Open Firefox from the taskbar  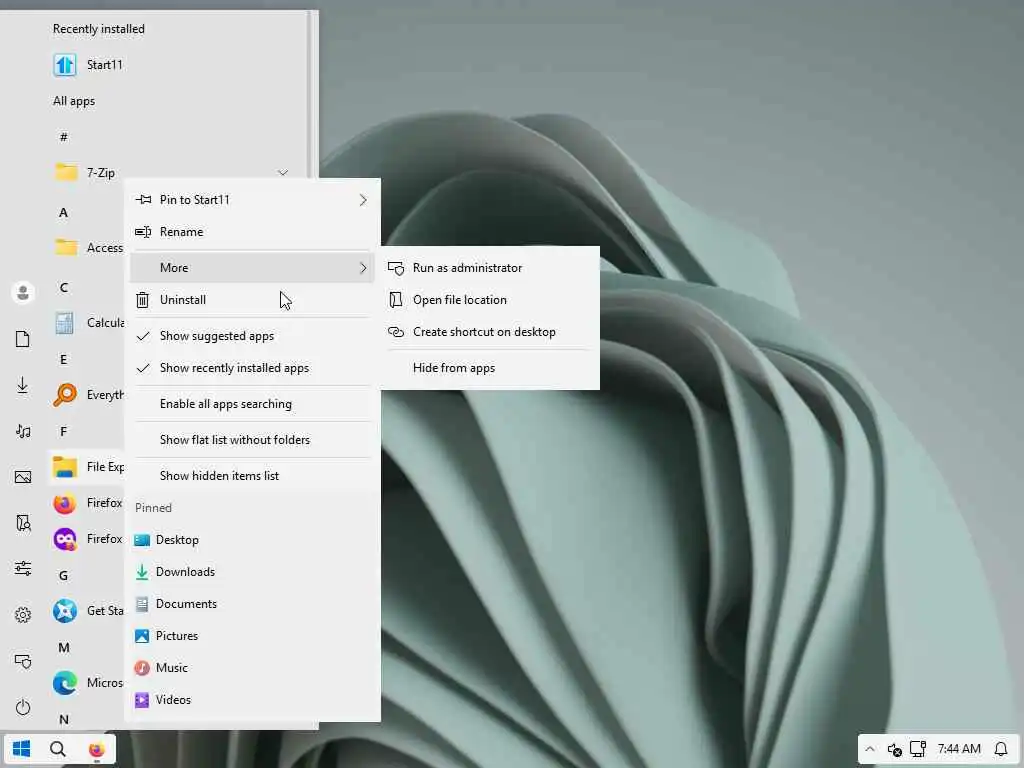97,749
